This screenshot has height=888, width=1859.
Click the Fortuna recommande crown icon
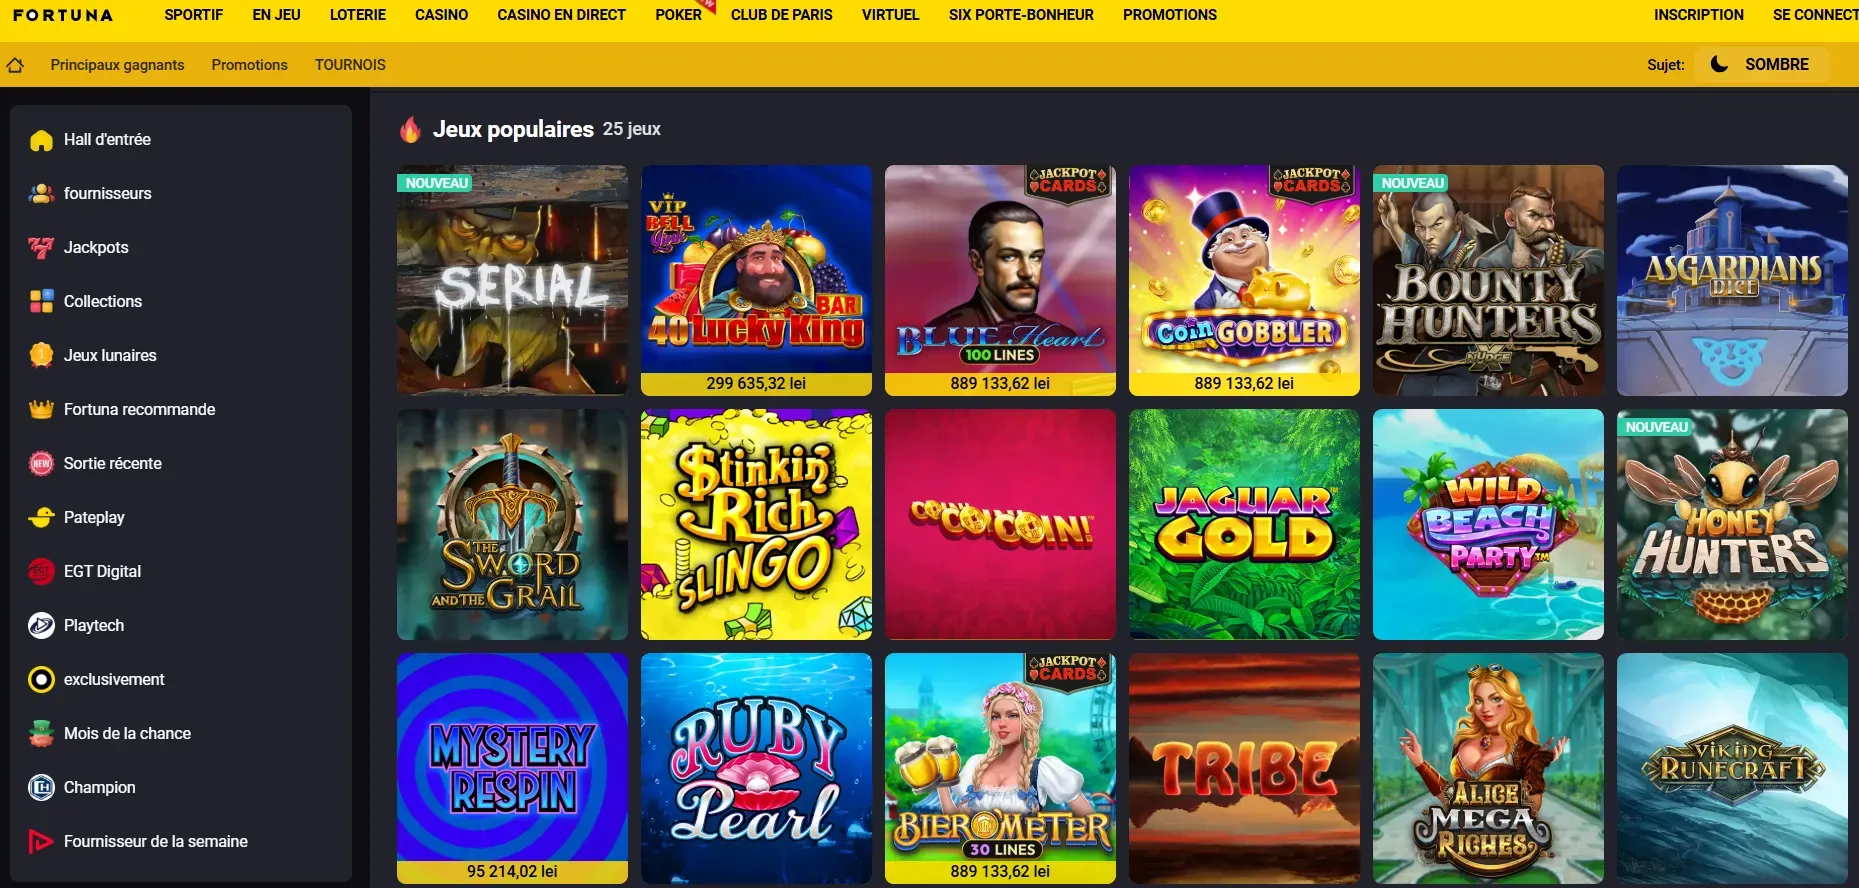[41, 410]
